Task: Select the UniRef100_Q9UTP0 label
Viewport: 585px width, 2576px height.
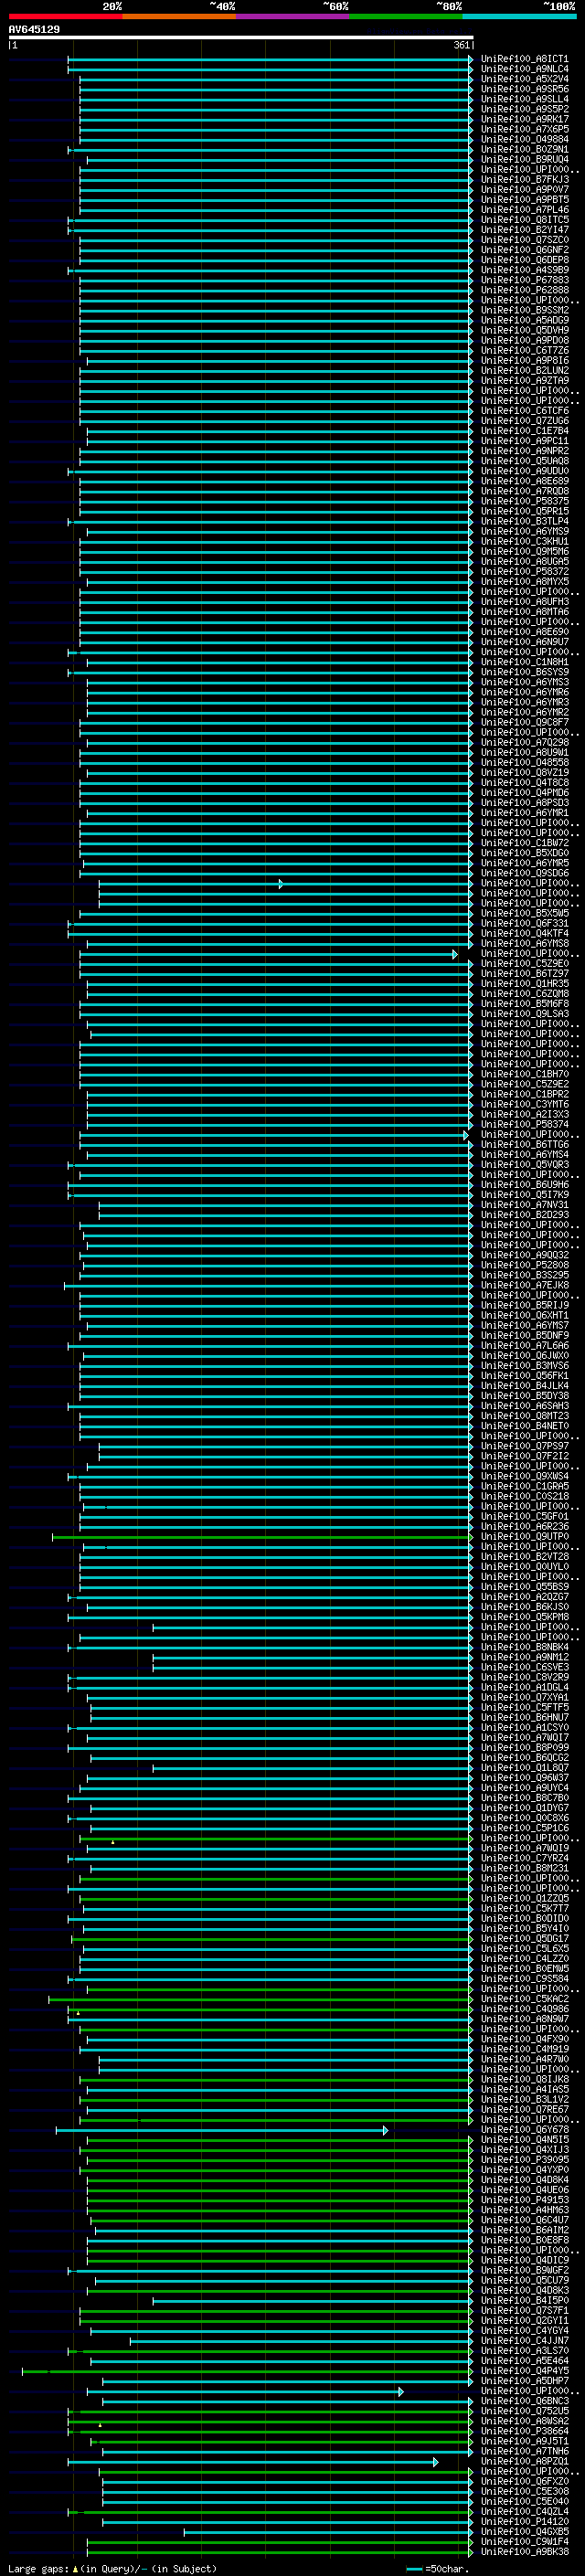Action: click(525, 1536)
